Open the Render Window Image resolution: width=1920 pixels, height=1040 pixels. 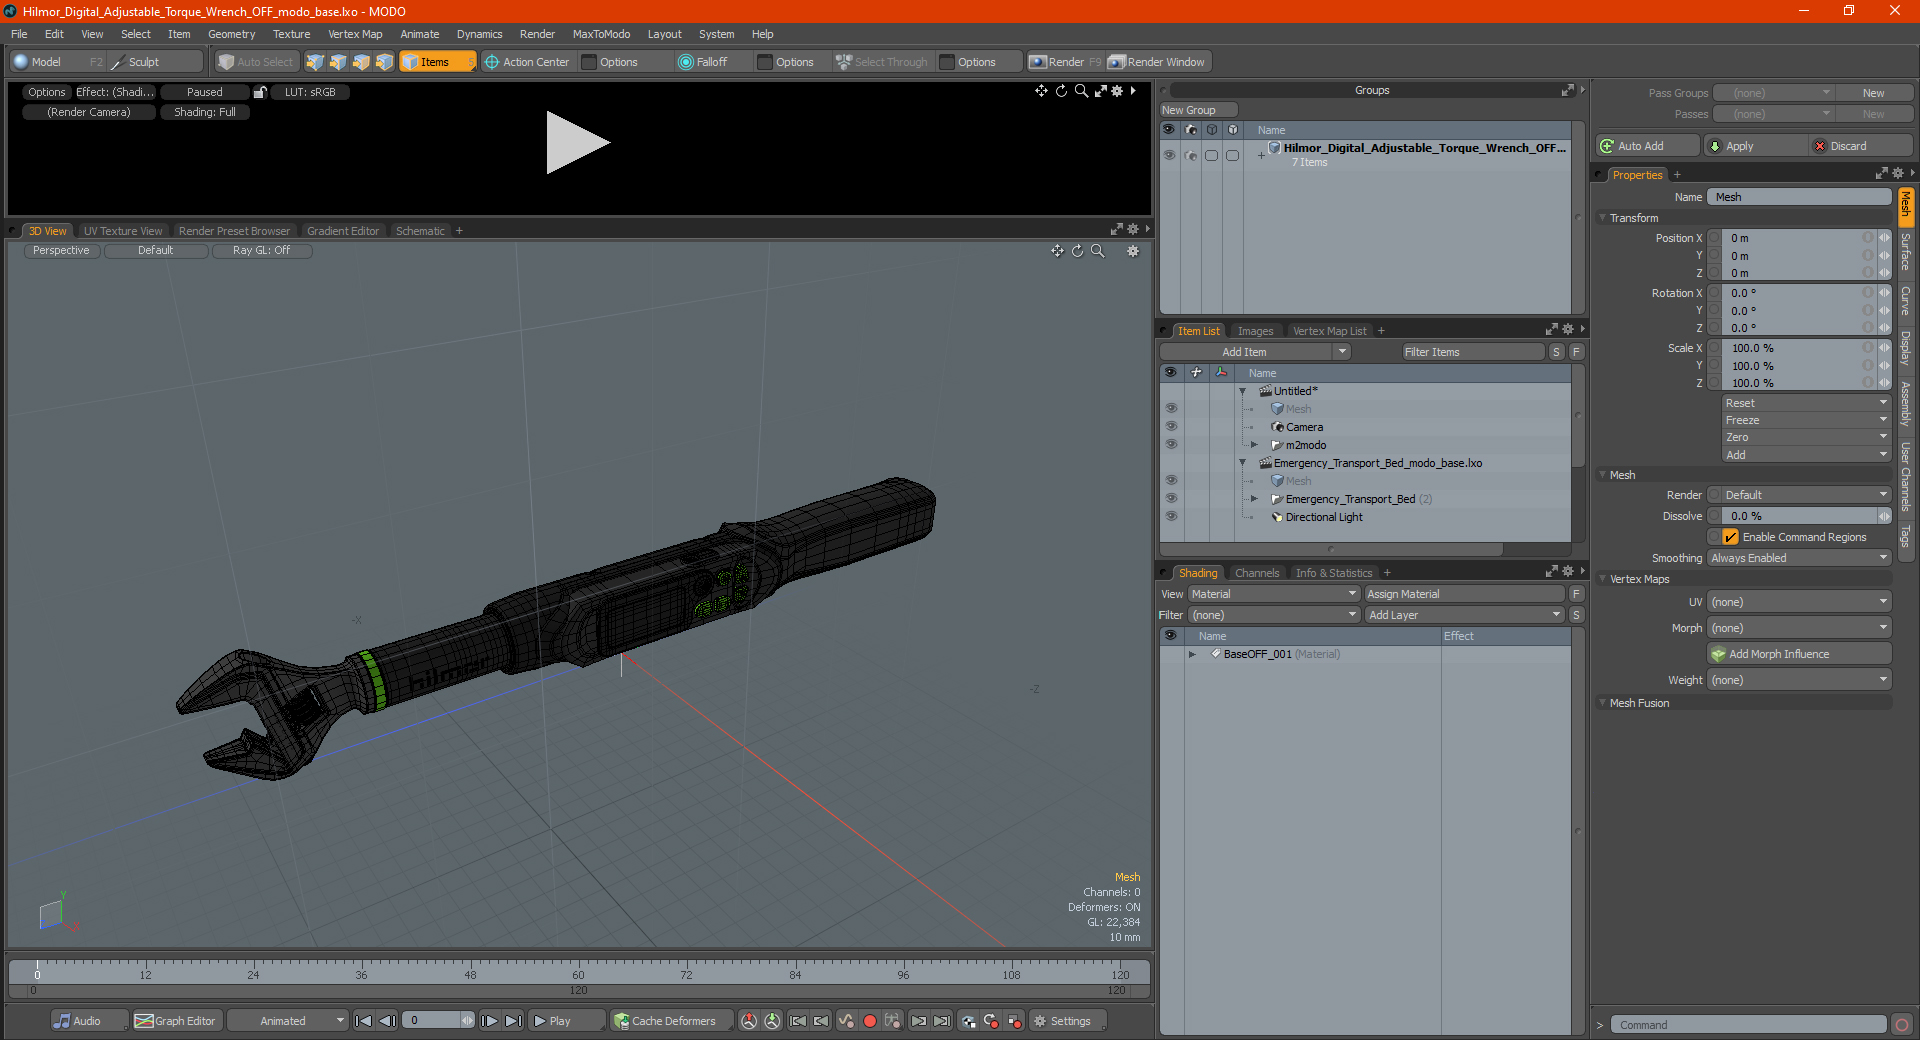click(1158, 62)
